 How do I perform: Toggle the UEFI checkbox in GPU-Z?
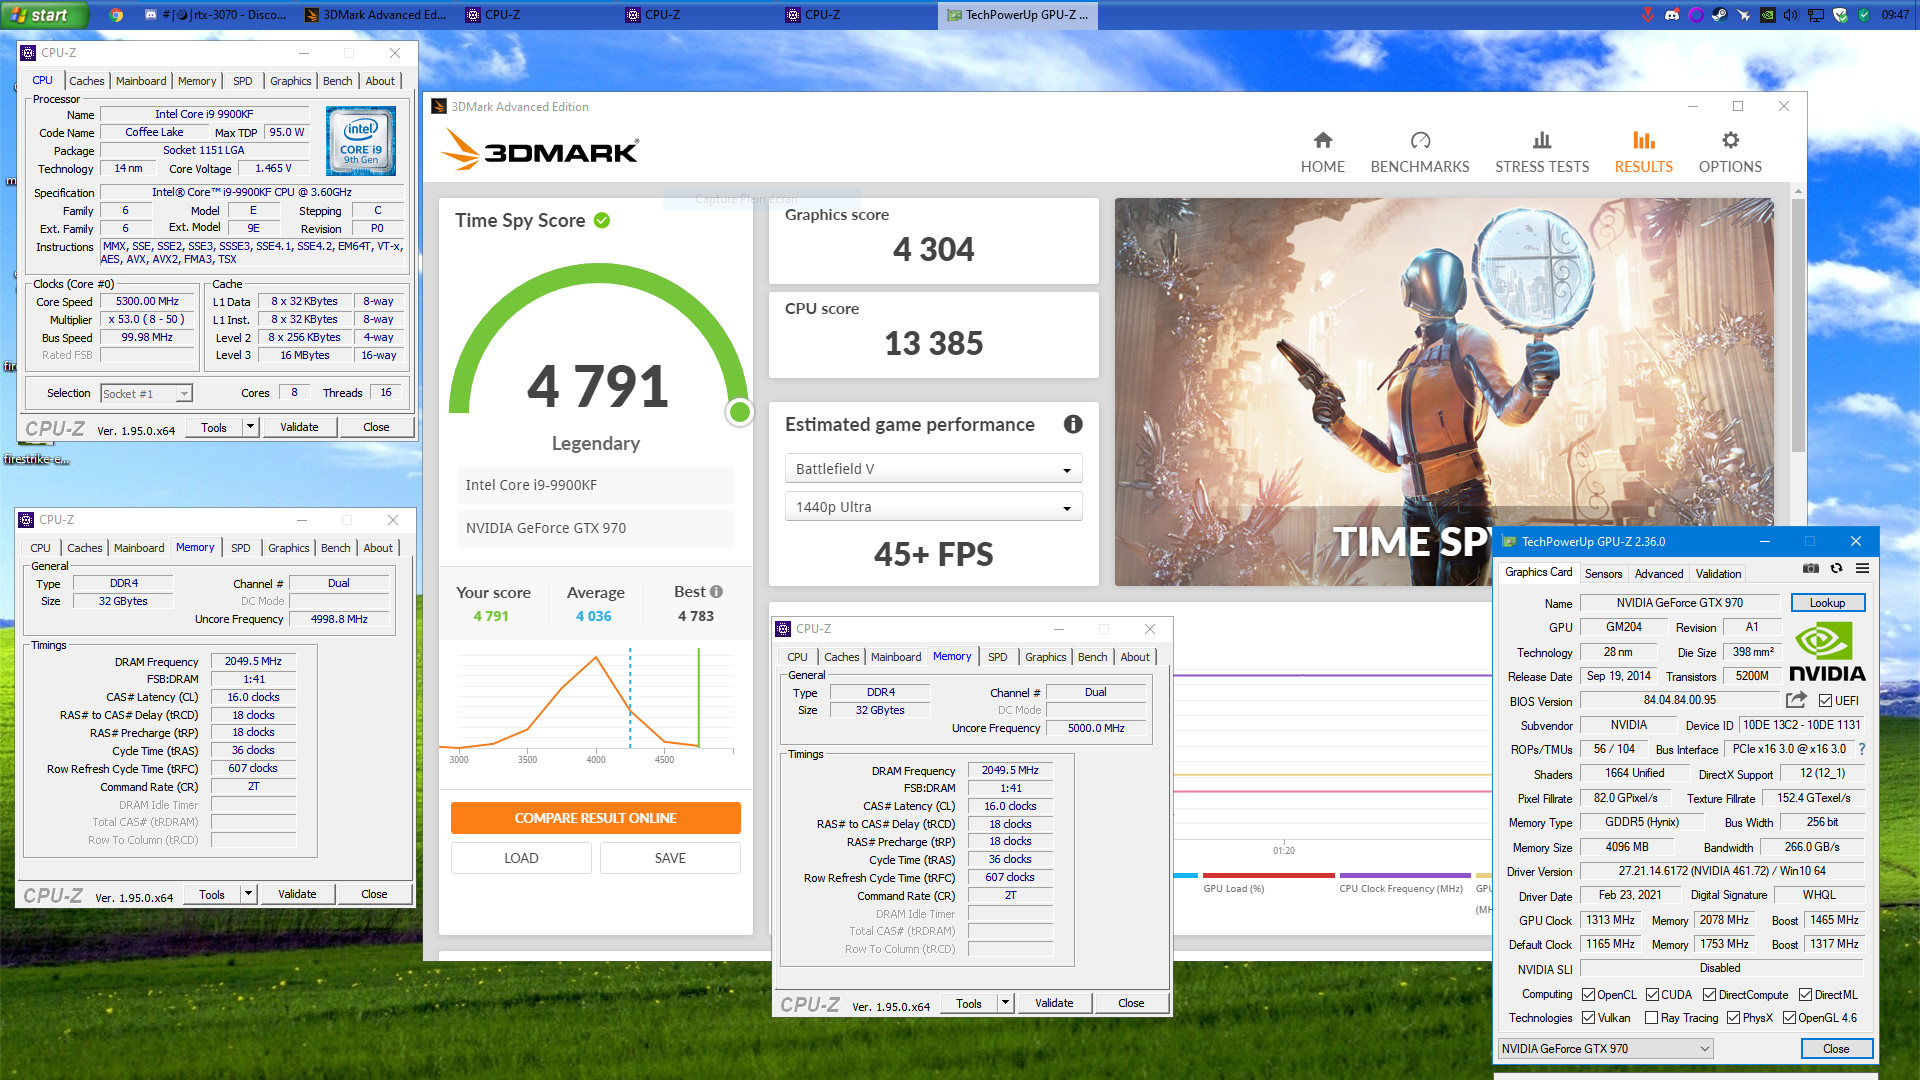click(x=1825, y=701)
